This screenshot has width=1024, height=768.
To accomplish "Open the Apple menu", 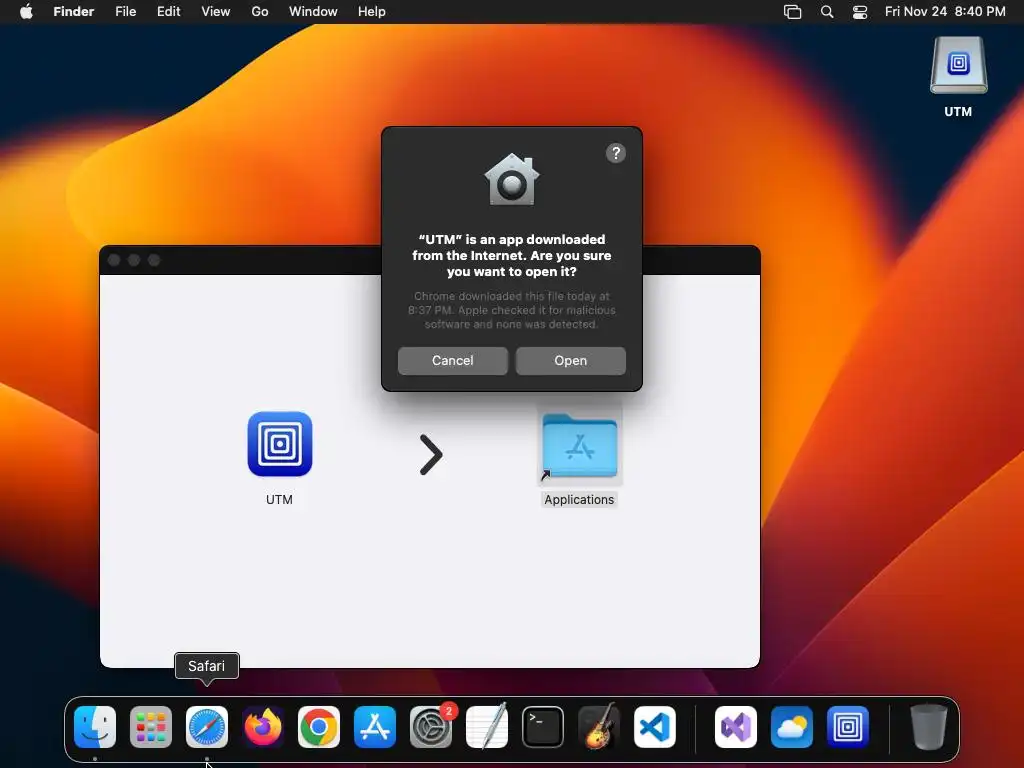I will [26, 12].
